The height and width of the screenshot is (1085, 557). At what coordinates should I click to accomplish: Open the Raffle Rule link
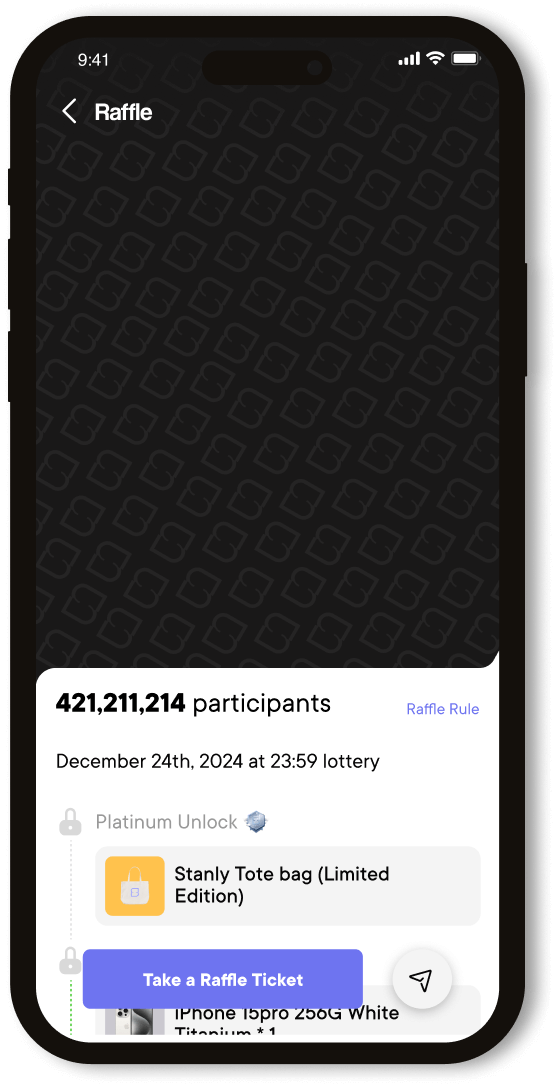pyautogui.click(x=443, y=709)
